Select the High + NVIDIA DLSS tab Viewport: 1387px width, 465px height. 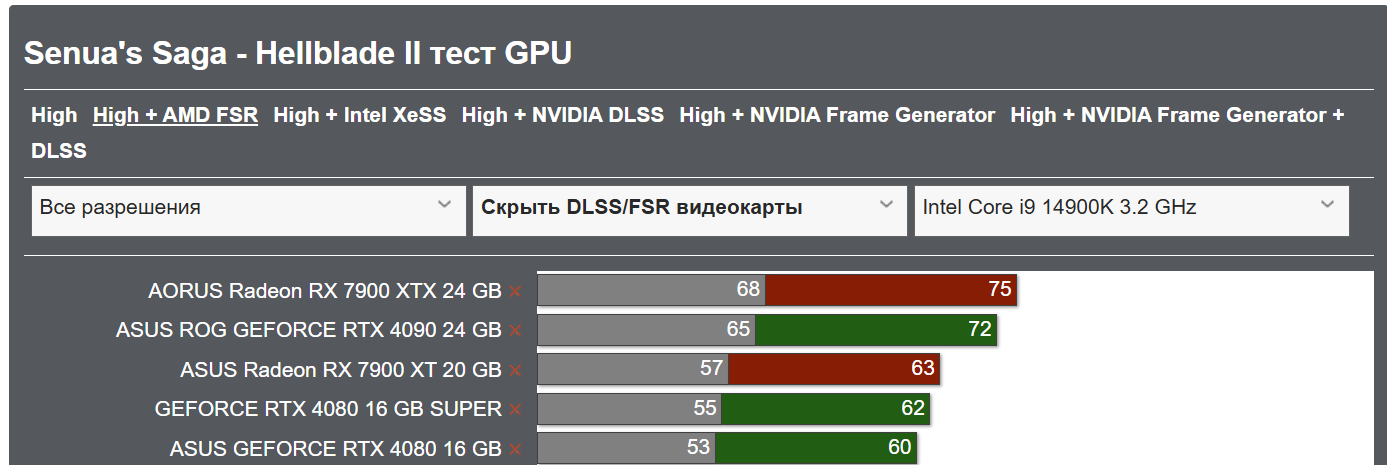click(x=563, y=115)
